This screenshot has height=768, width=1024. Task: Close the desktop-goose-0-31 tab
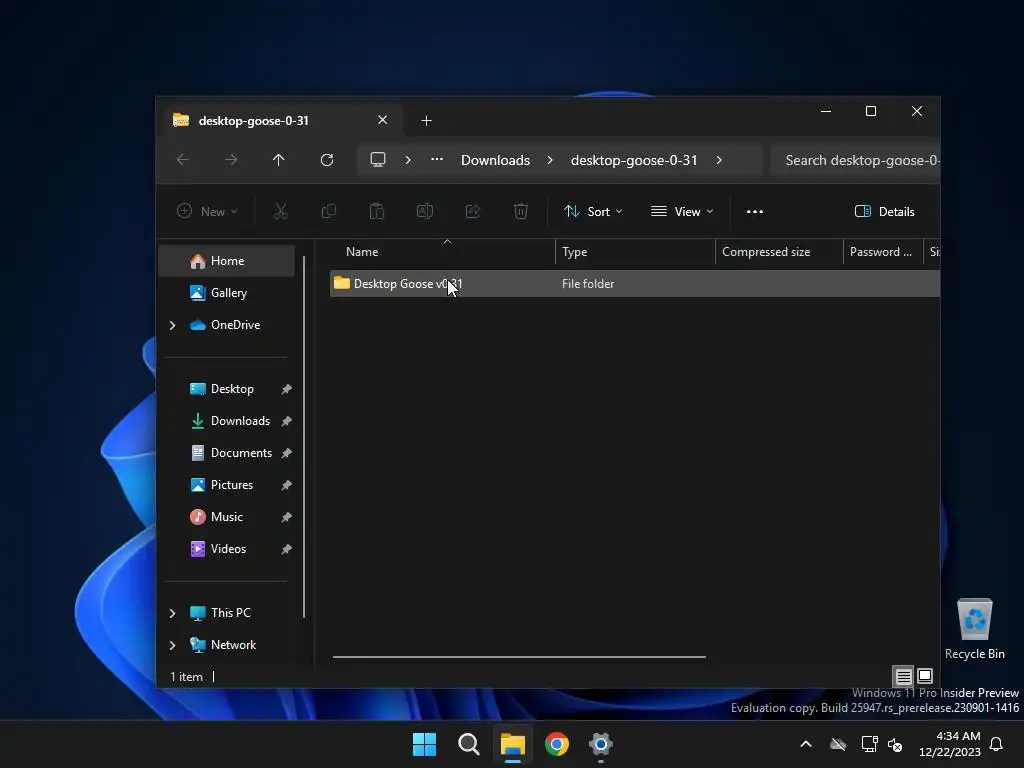[x=383, y=120]
